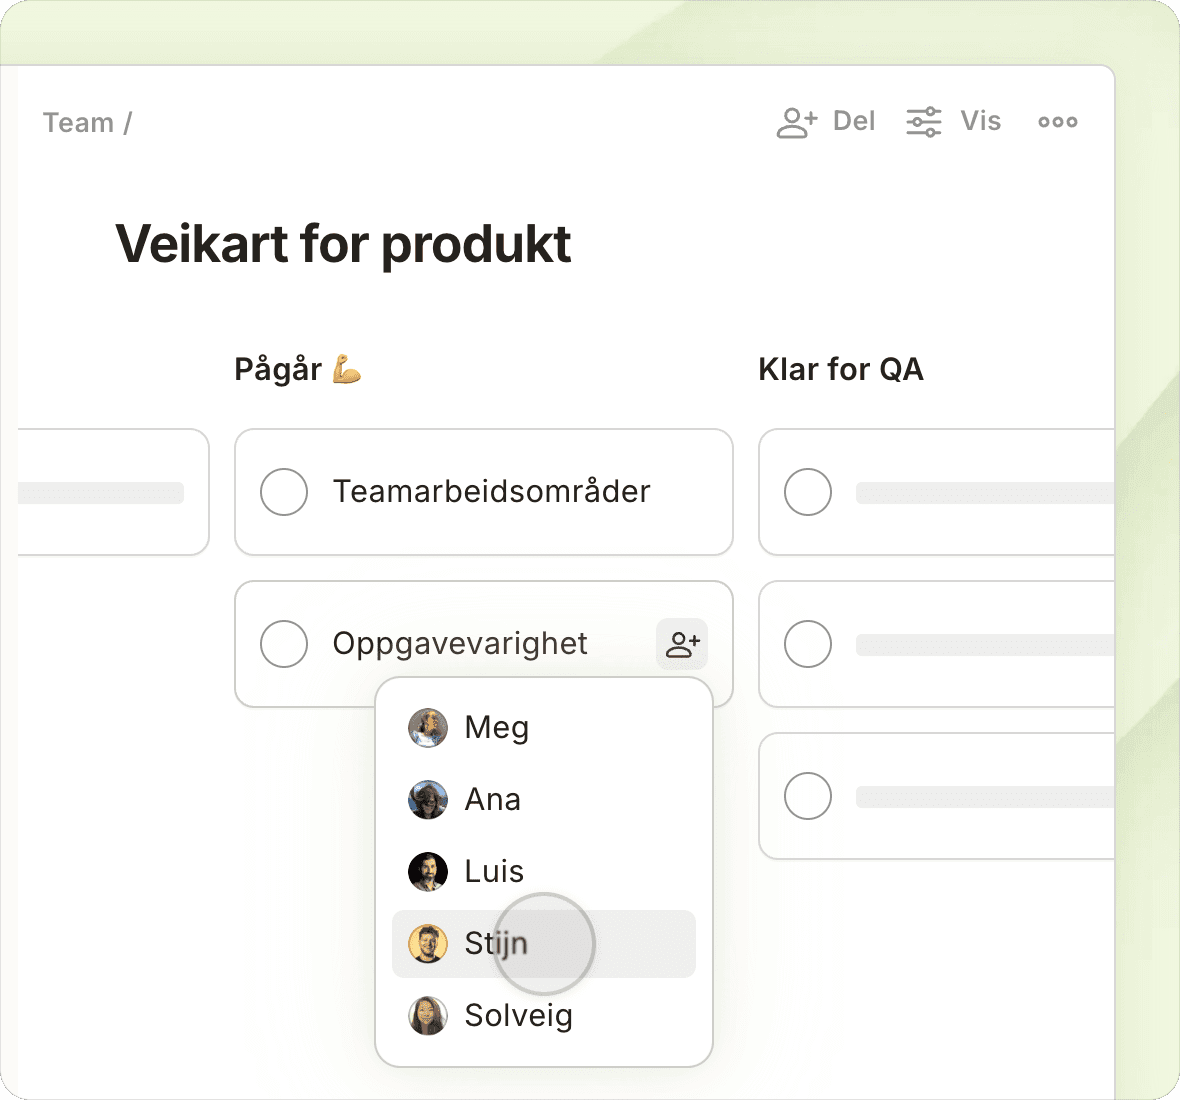Pick Ana as the assignee
Image resolution: width=1180 pixels, height=1100 pixels.
coord(492,800)
